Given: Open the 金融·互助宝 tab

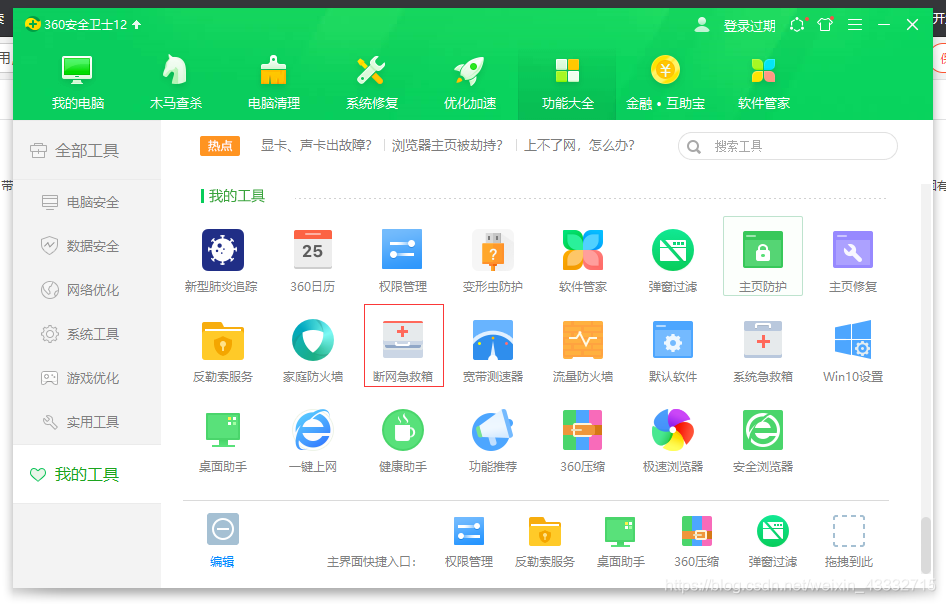Looking at the screenshot, I should point(665,83).
